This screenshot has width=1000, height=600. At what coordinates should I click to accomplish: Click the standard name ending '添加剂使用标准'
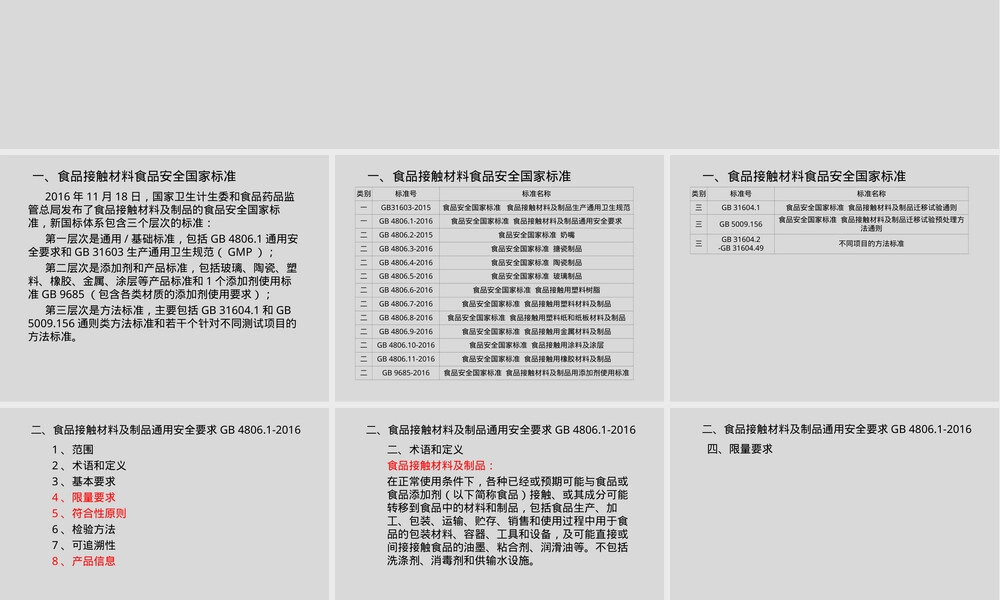point(536,373)
